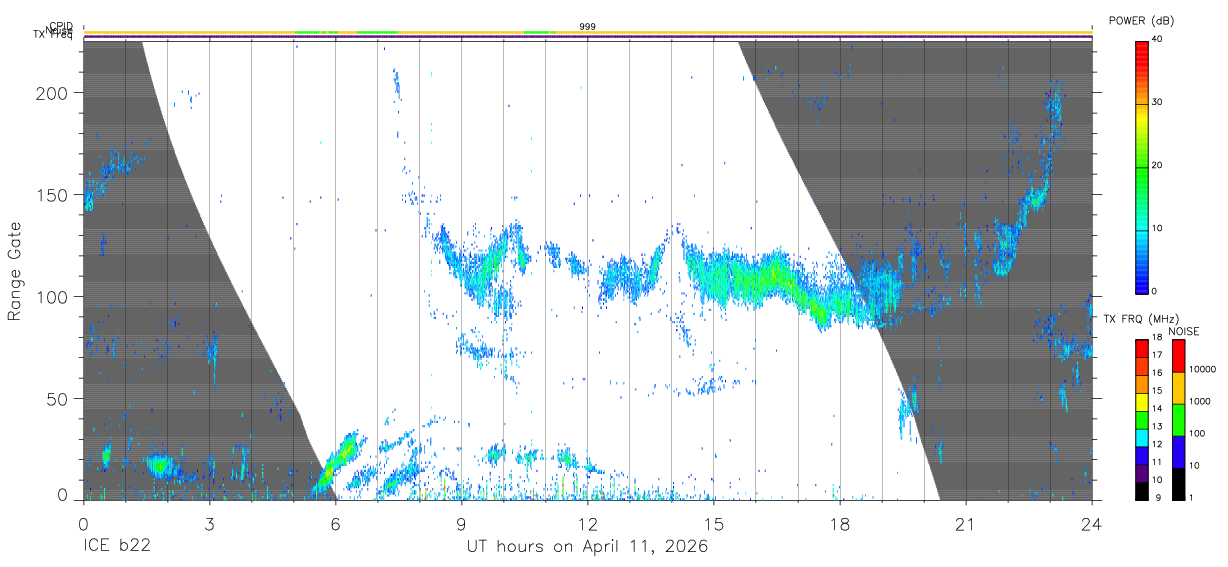Select the 30 label on POWER scale
1228x567 pixels.
tap(1158, 103)
